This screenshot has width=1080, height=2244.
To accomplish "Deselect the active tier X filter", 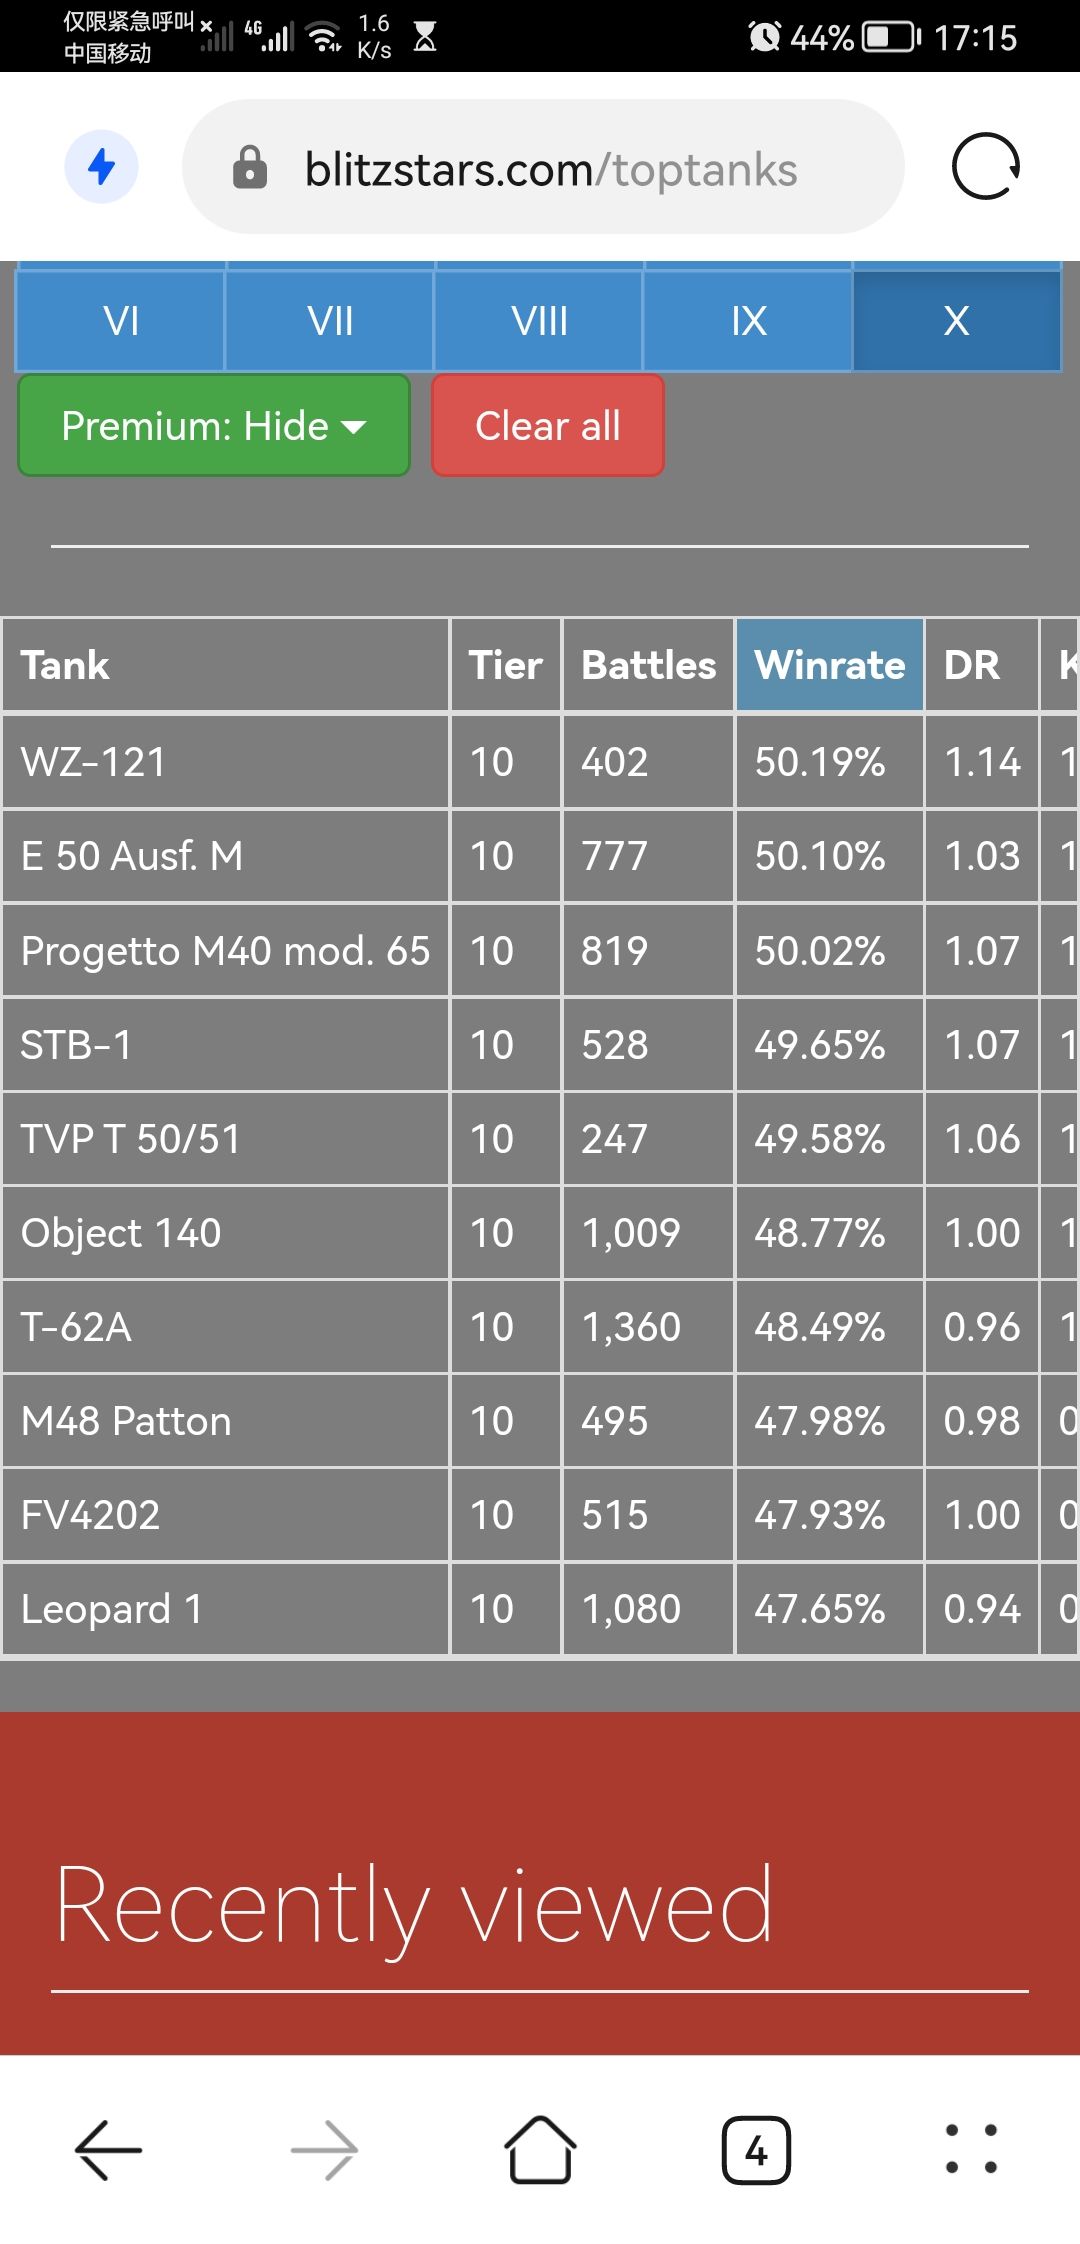I will pyautogui.click(x=956, y=321).
